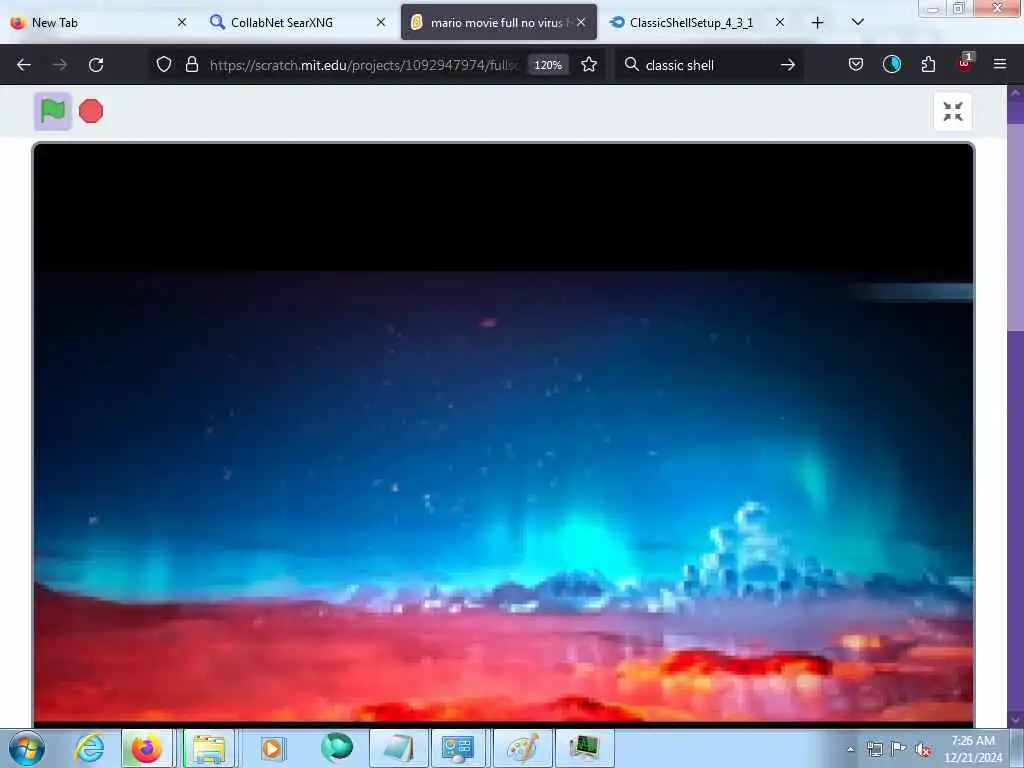Close the CollabNet SearXNG tab
Screen dimensions: 1024x768
(x=381, y=22)
